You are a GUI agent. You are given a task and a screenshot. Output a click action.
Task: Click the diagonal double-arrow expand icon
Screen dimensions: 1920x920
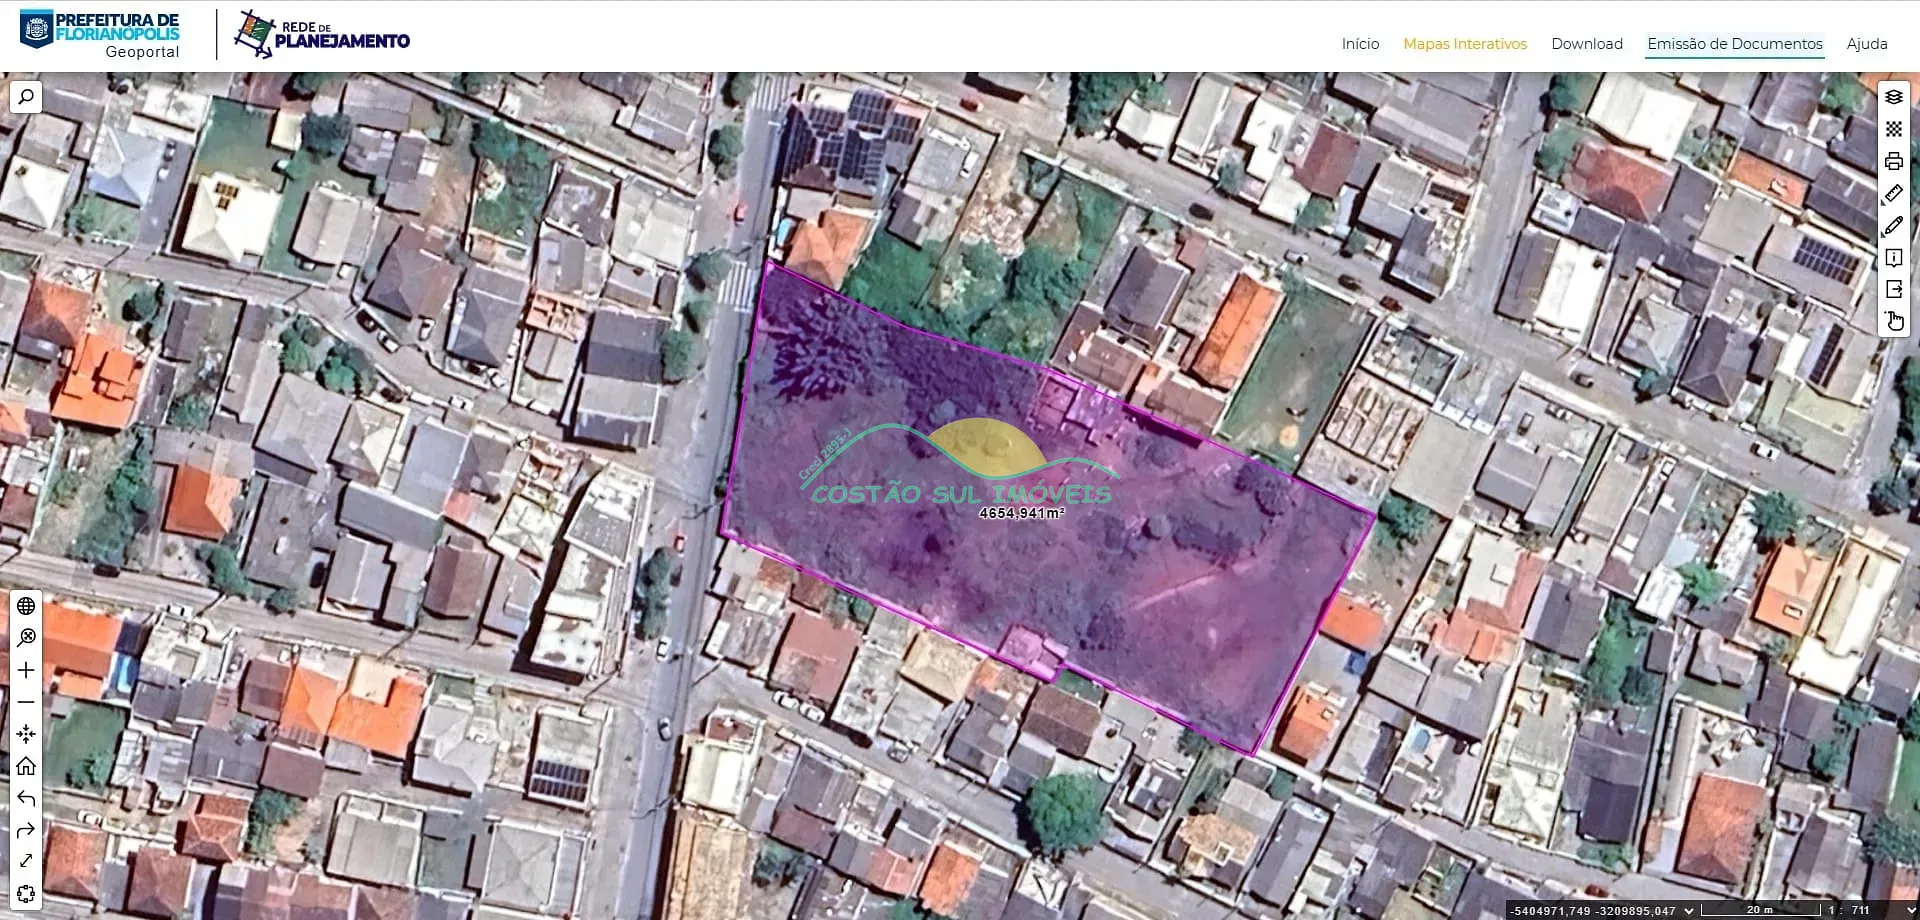click(26, 861)
